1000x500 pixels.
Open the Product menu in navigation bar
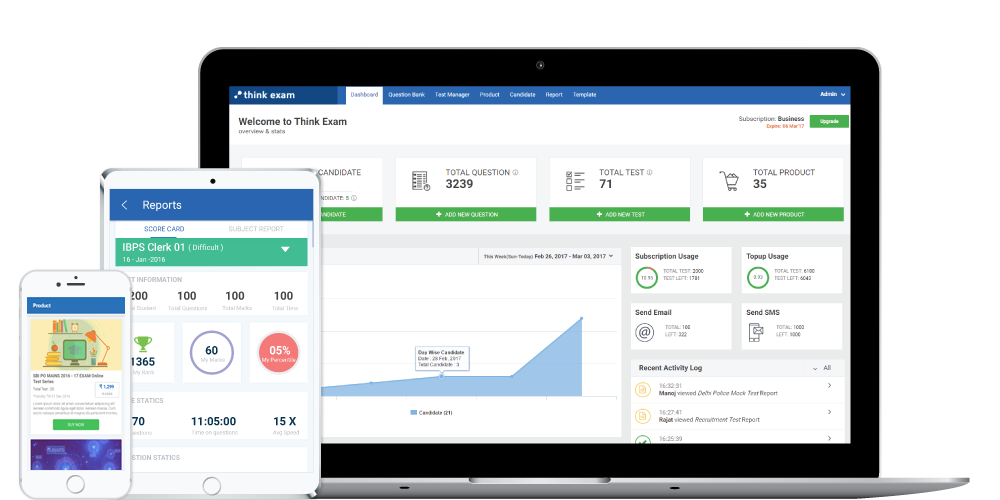[x=489, y=95]
